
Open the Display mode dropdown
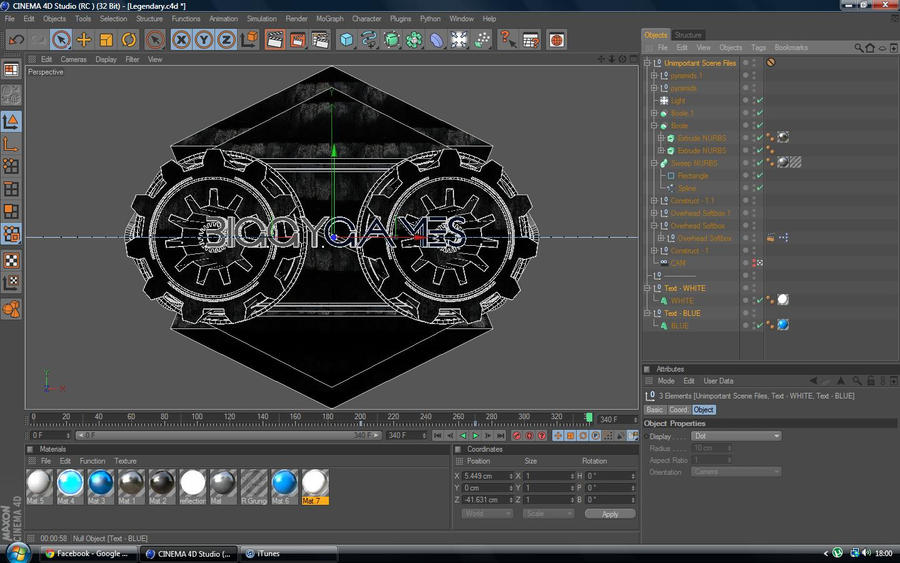736,436
